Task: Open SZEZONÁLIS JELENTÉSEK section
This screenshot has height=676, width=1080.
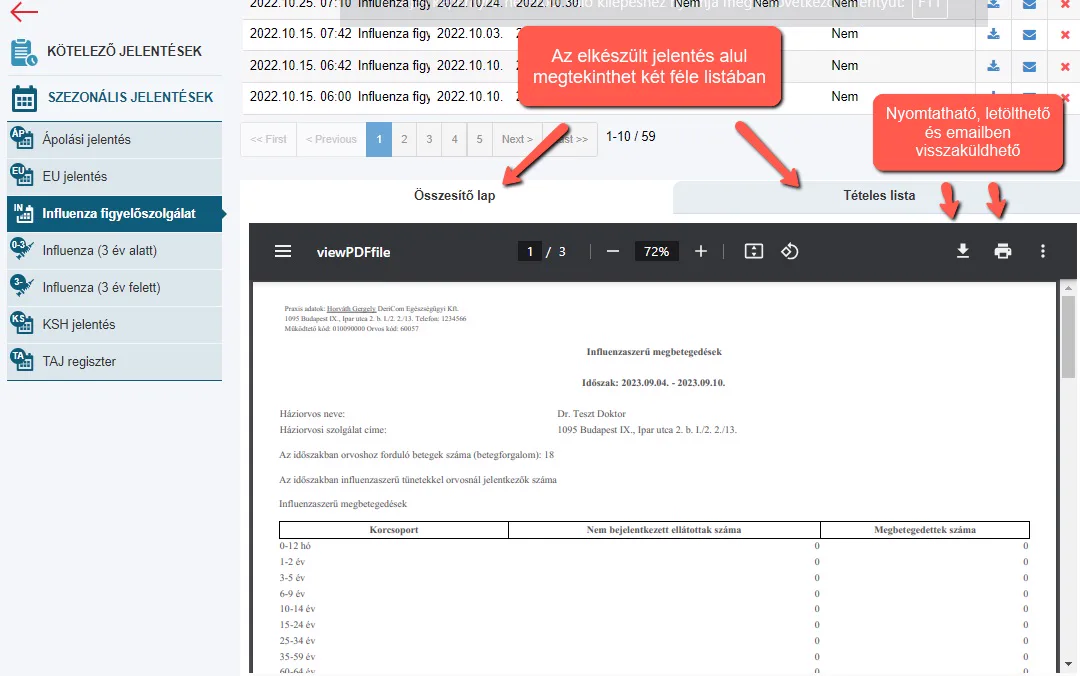Action: (x=130, y=97)
